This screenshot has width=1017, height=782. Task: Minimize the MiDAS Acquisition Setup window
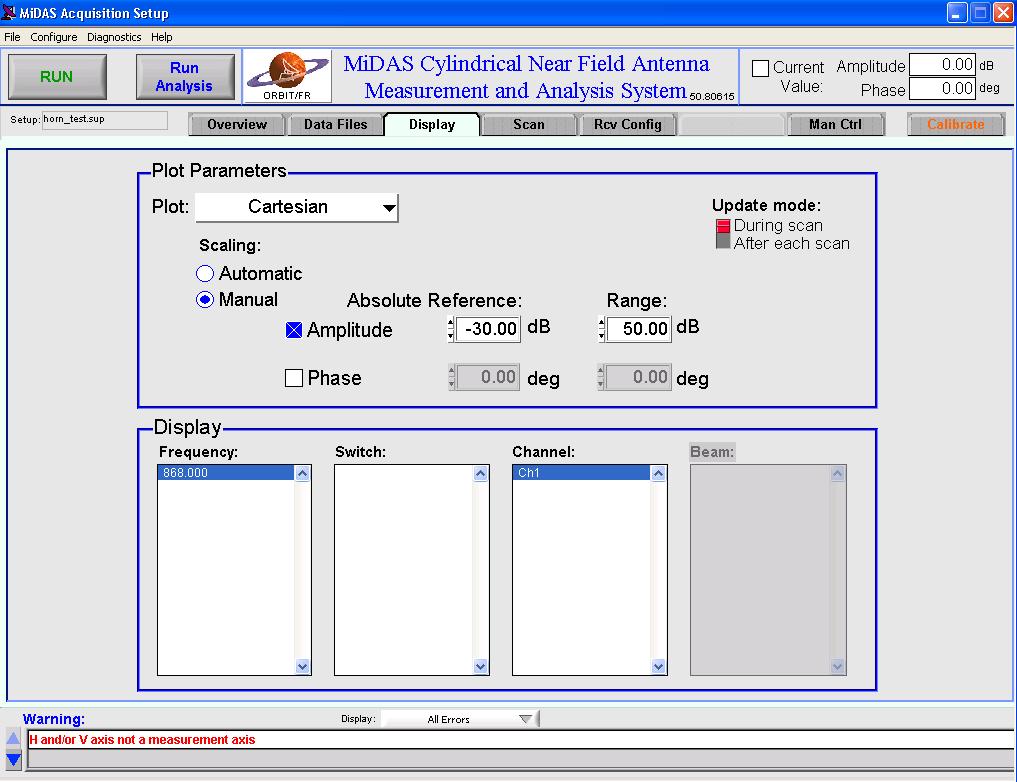click(957, 12)
